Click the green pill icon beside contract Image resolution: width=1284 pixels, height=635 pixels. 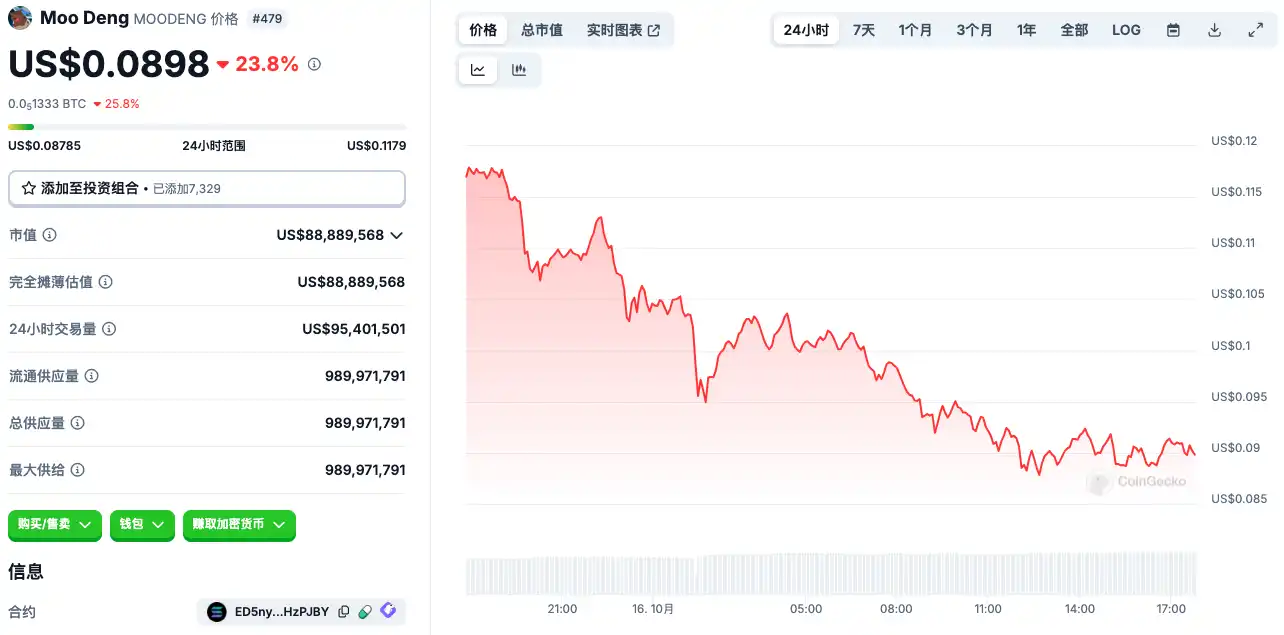[x=366, y=612]
